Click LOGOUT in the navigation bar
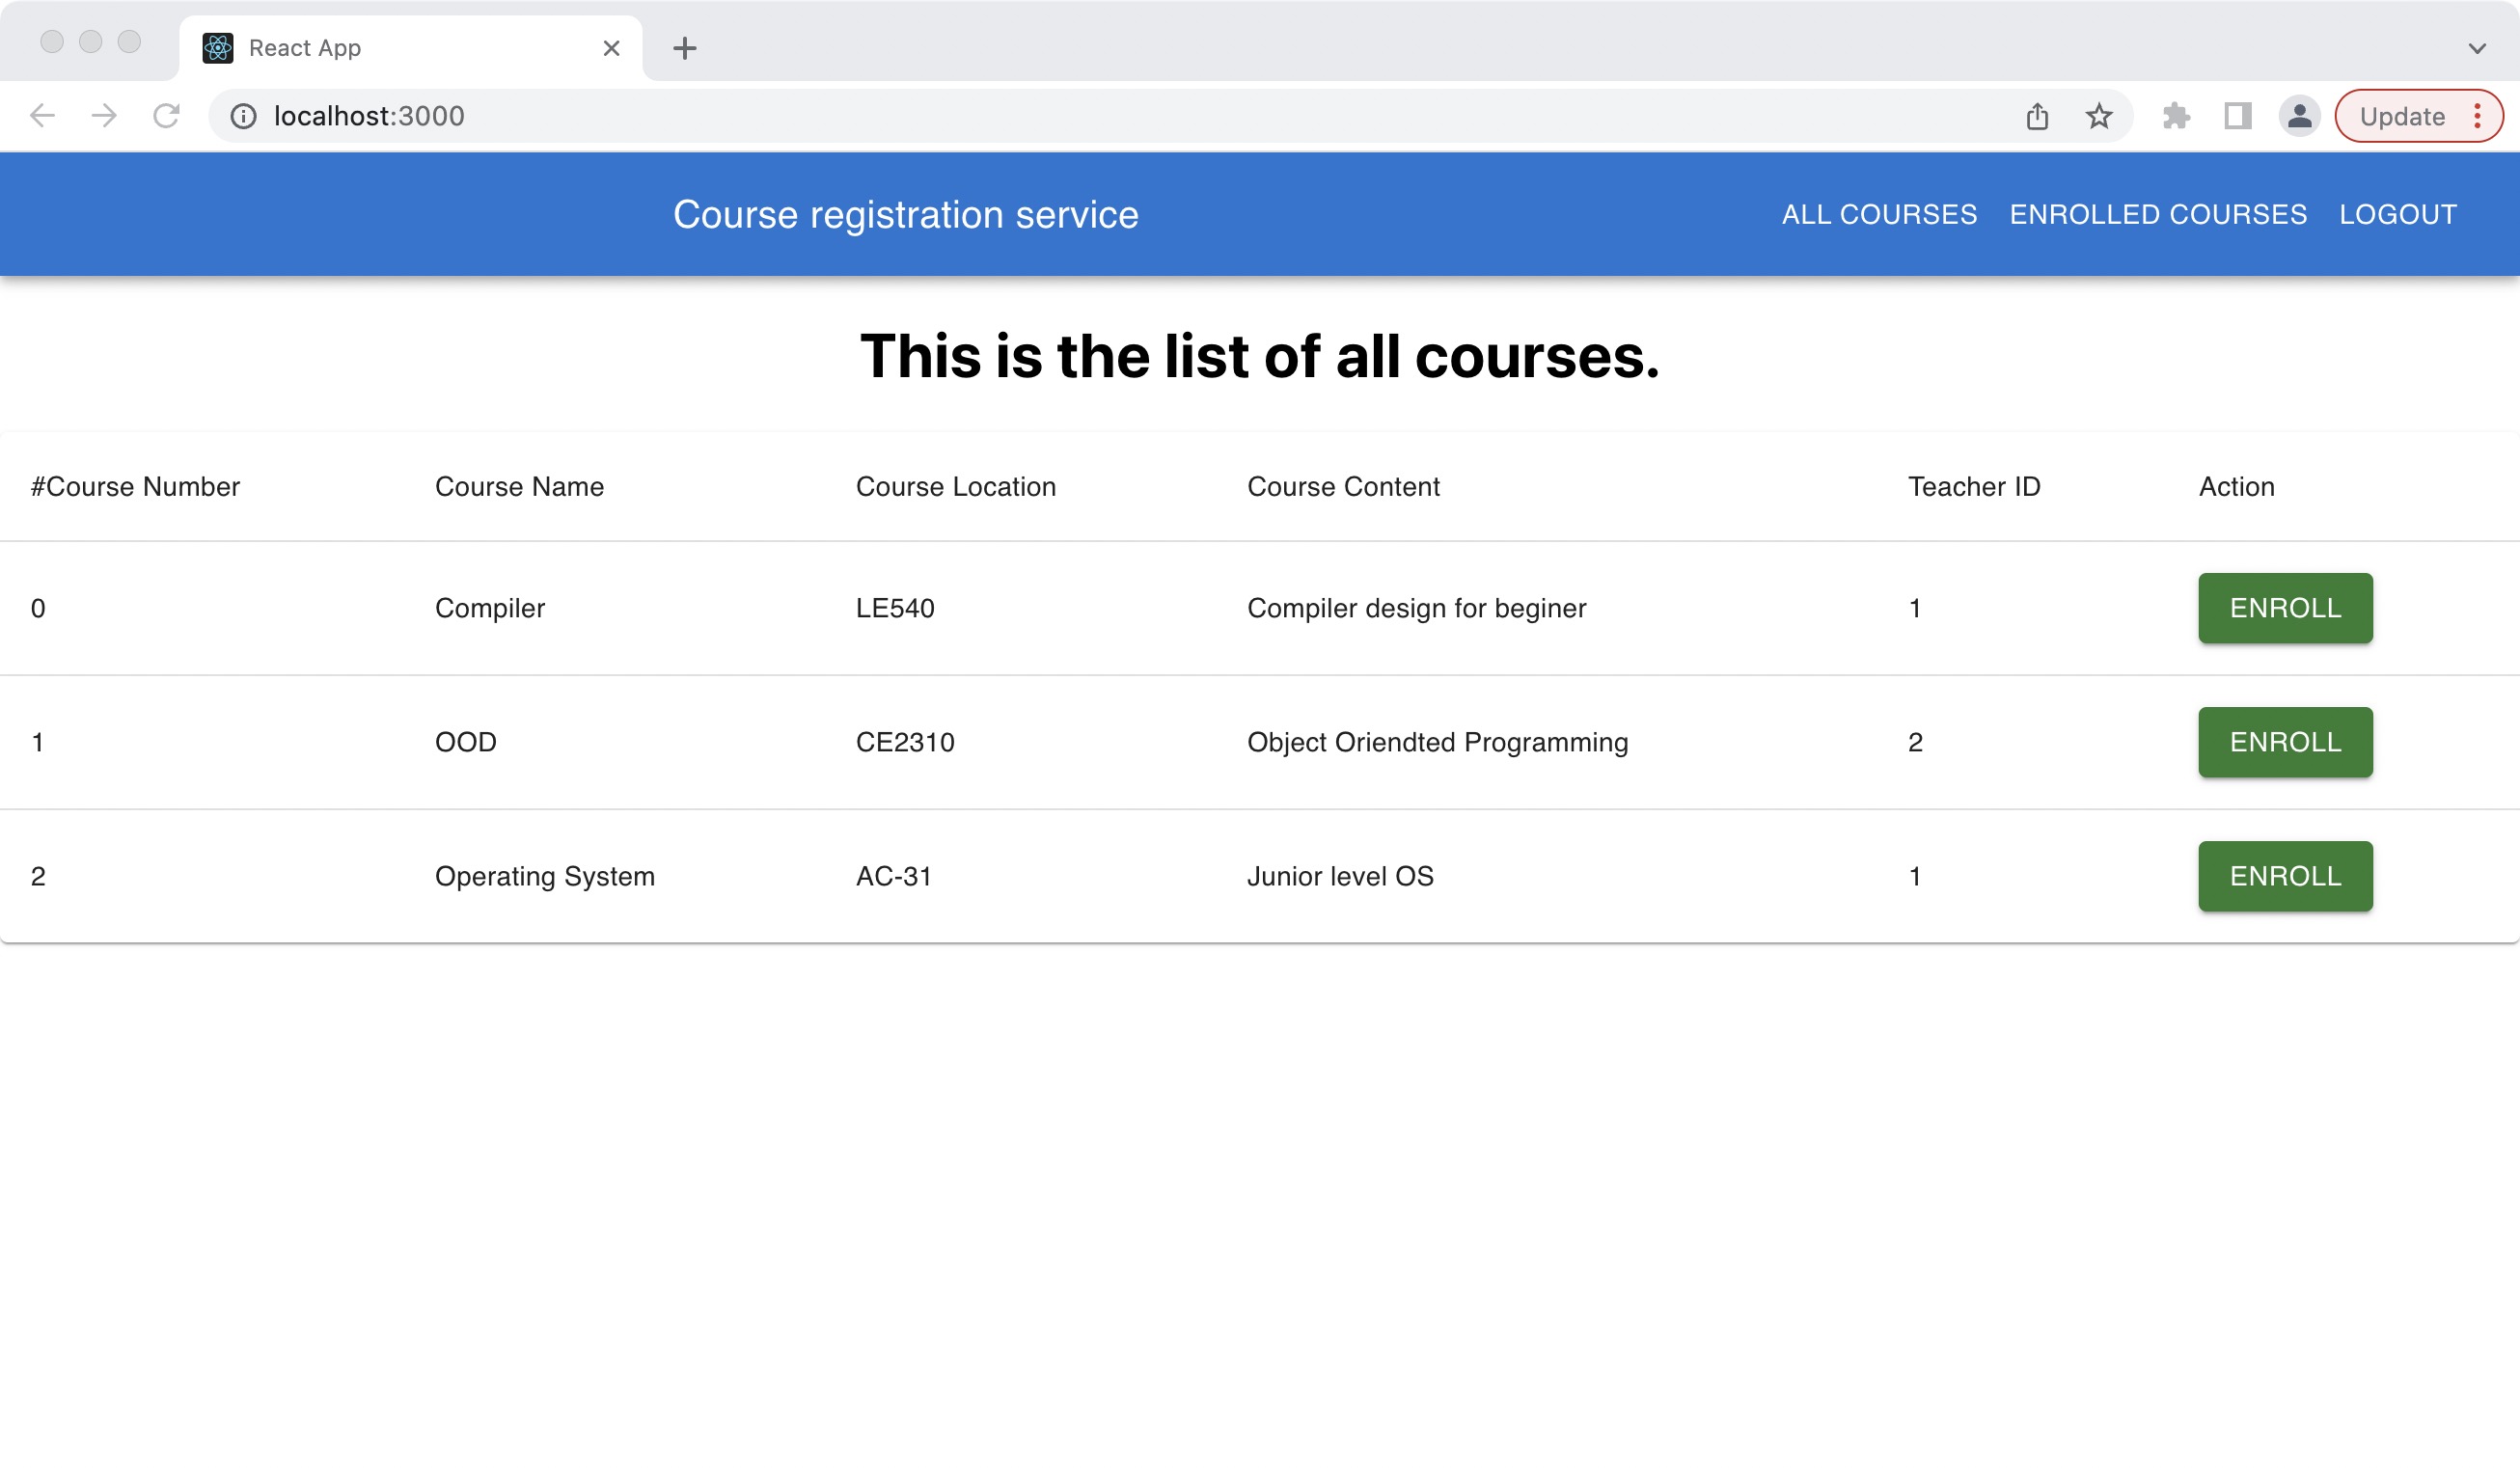This screenshot has height=1470, width=2520. pyautogui.click(x=2399, y=214)
